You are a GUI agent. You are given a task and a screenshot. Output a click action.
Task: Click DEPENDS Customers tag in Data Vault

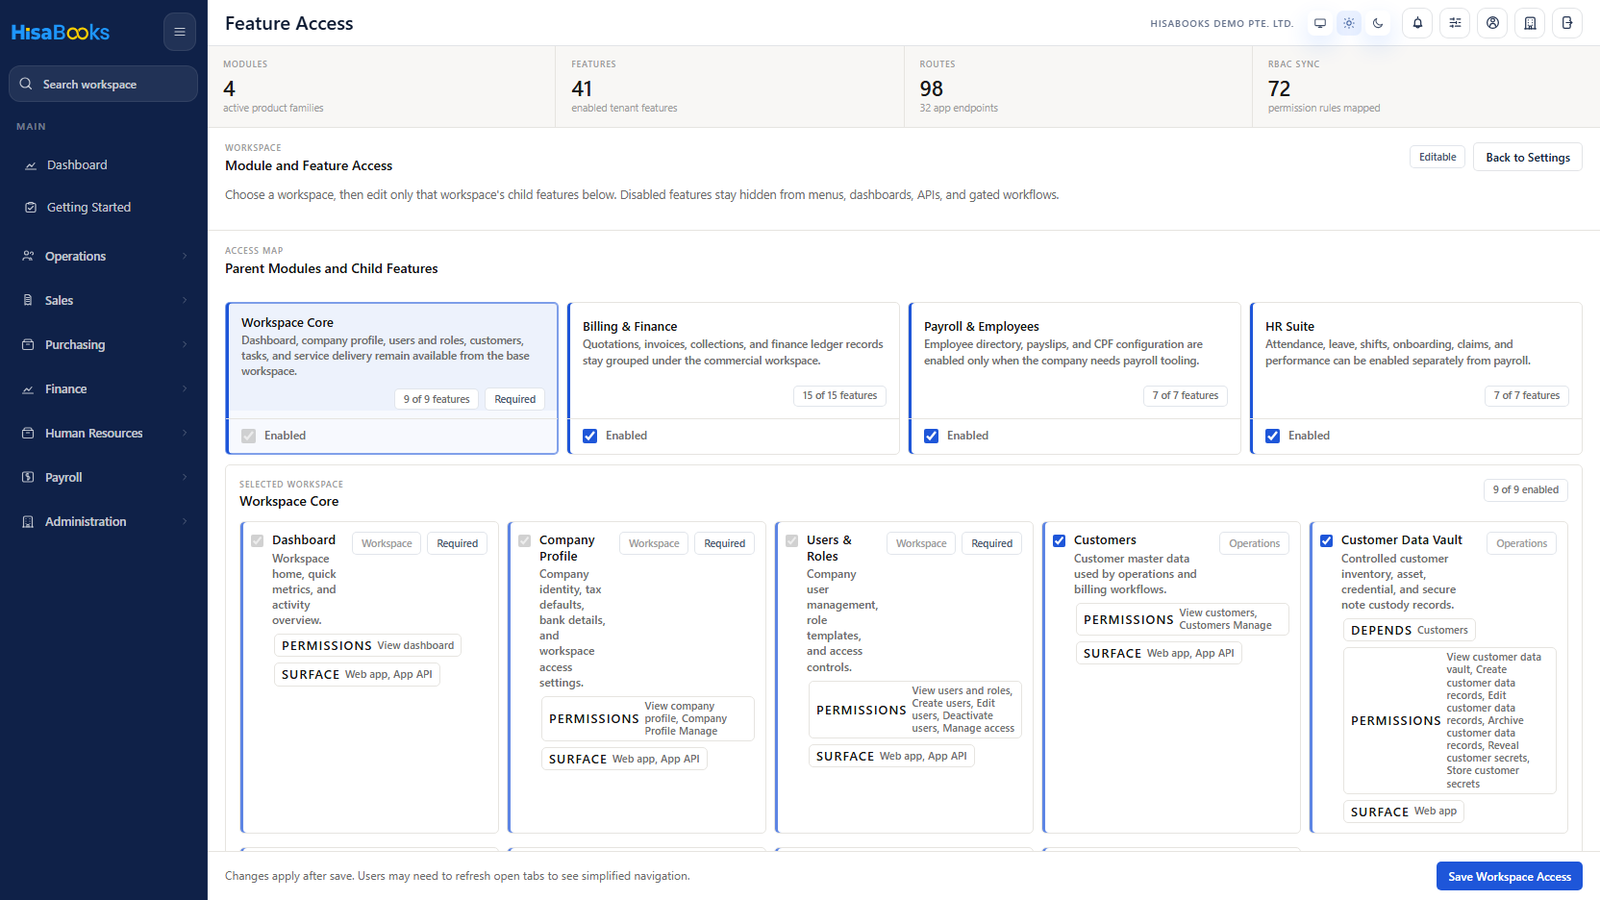tap(1409, 630)
